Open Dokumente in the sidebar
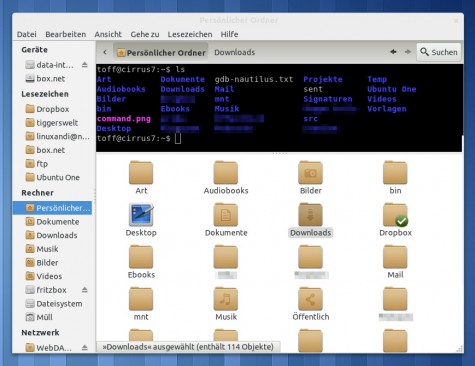475x366 pixels. click(x=52, y=222)
